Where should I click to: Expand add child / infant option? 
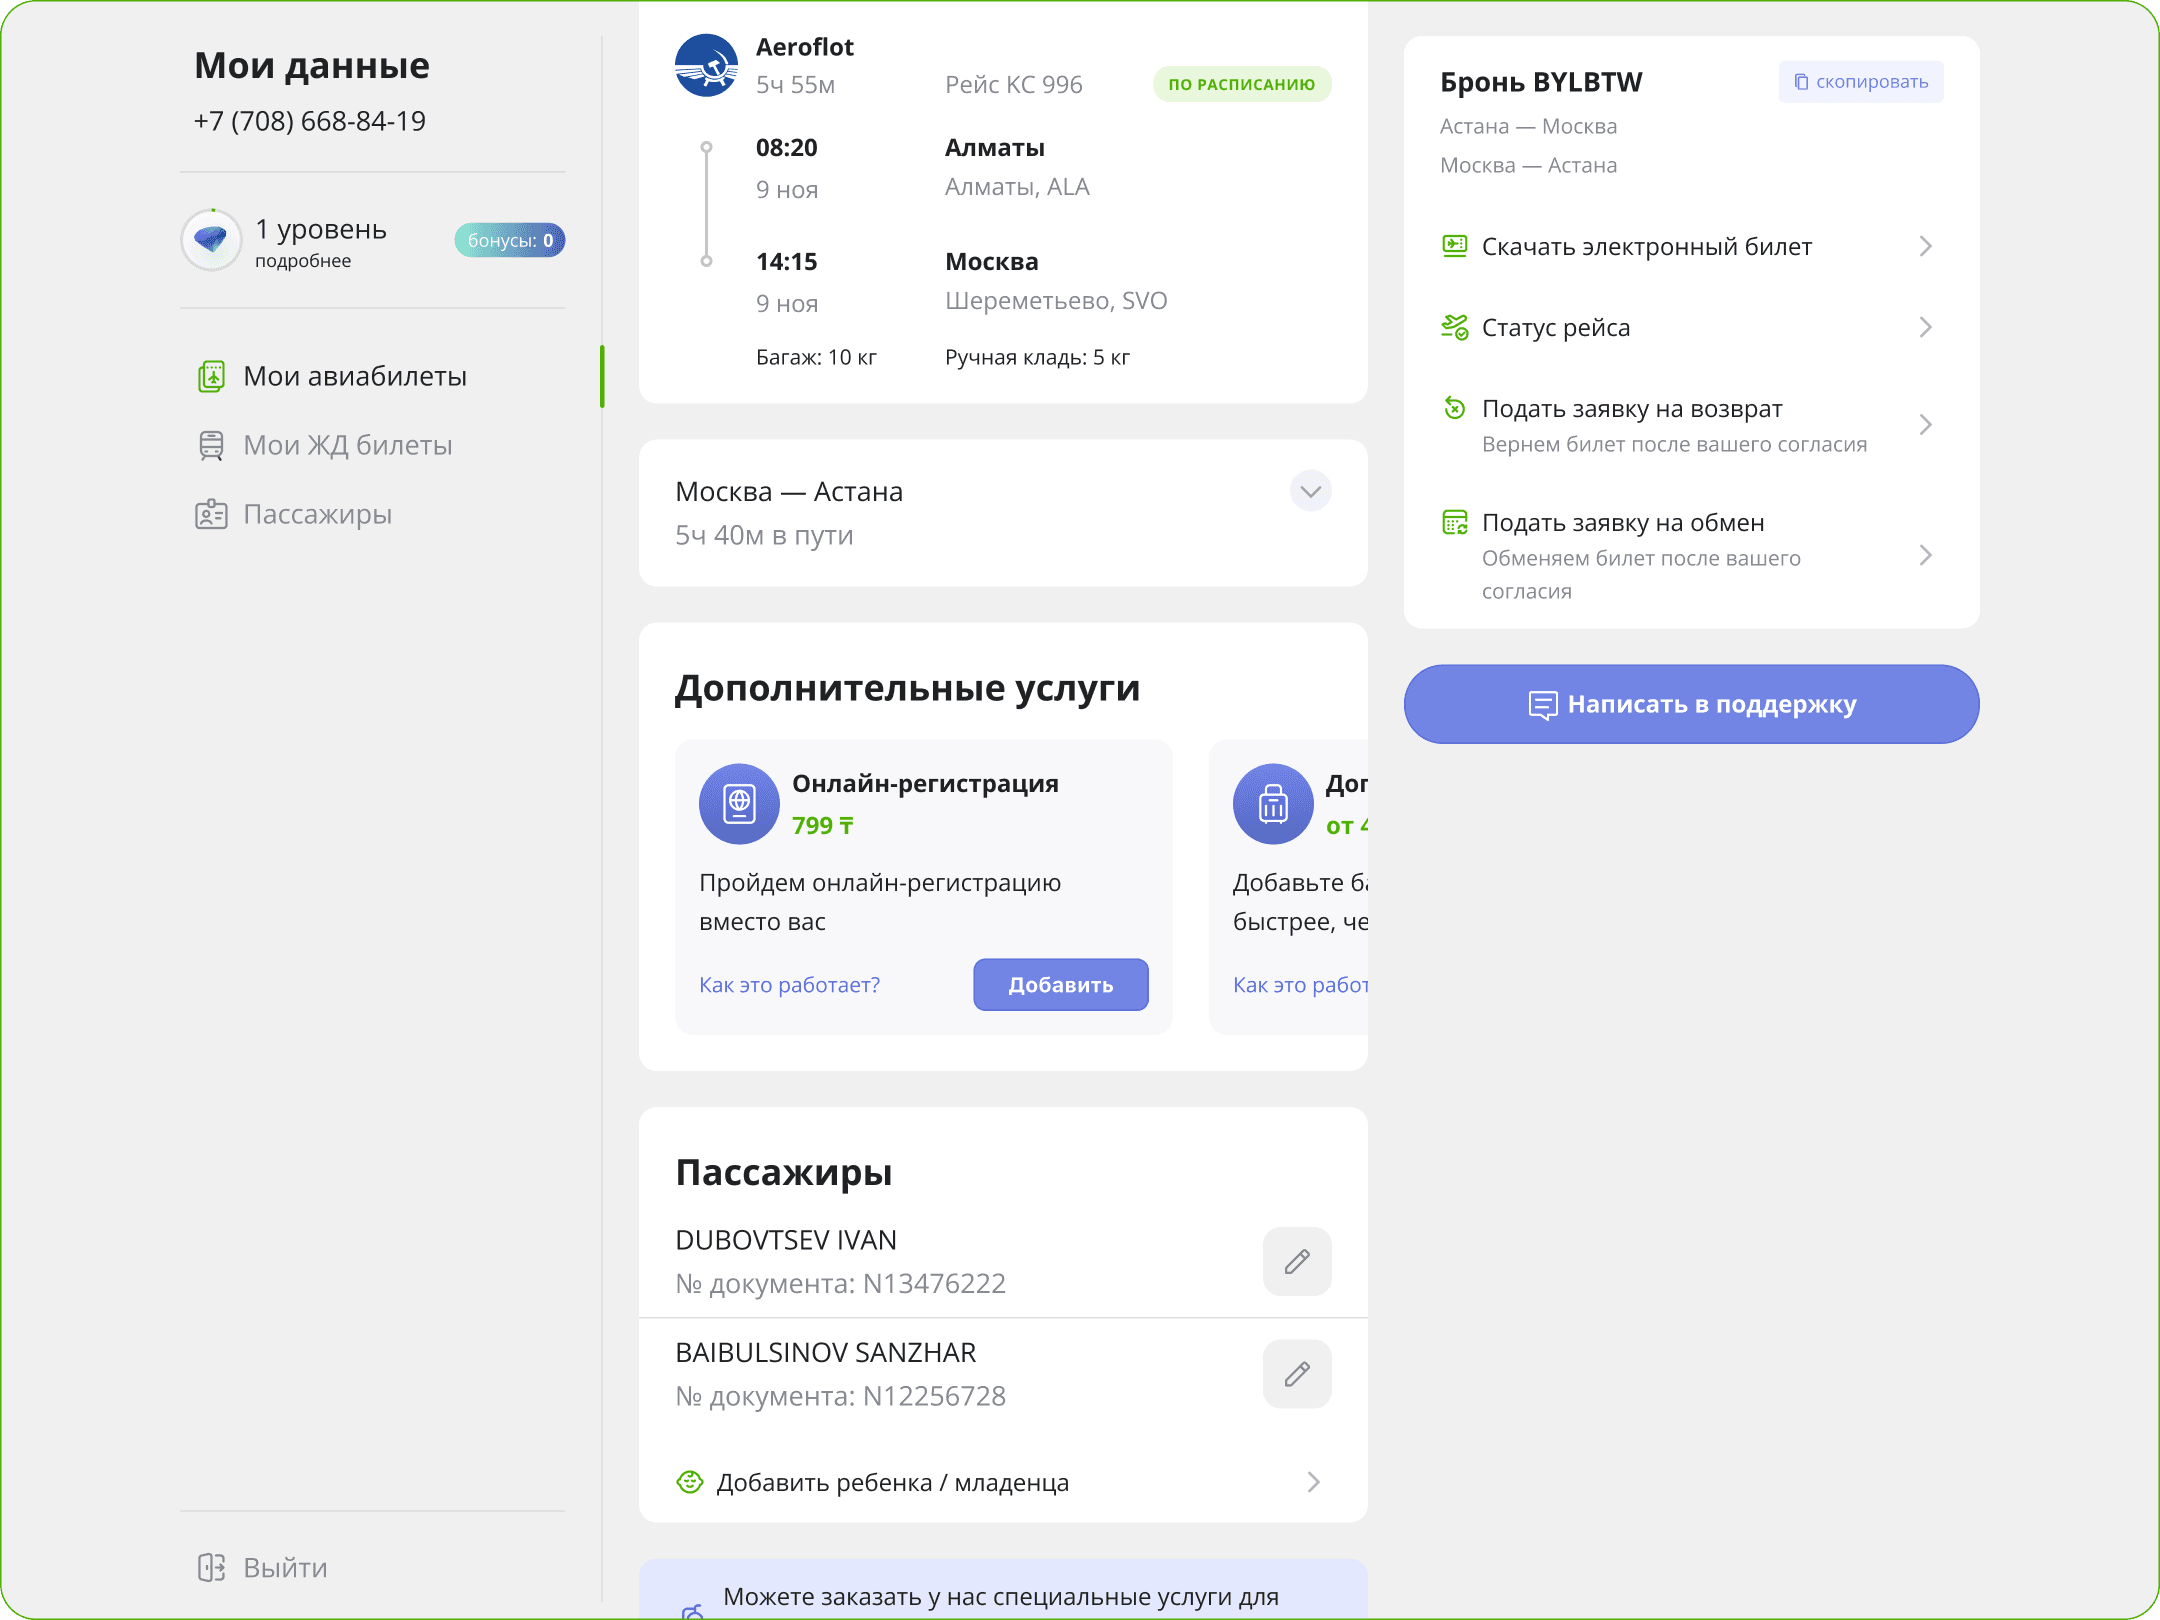[1313, 1482]
